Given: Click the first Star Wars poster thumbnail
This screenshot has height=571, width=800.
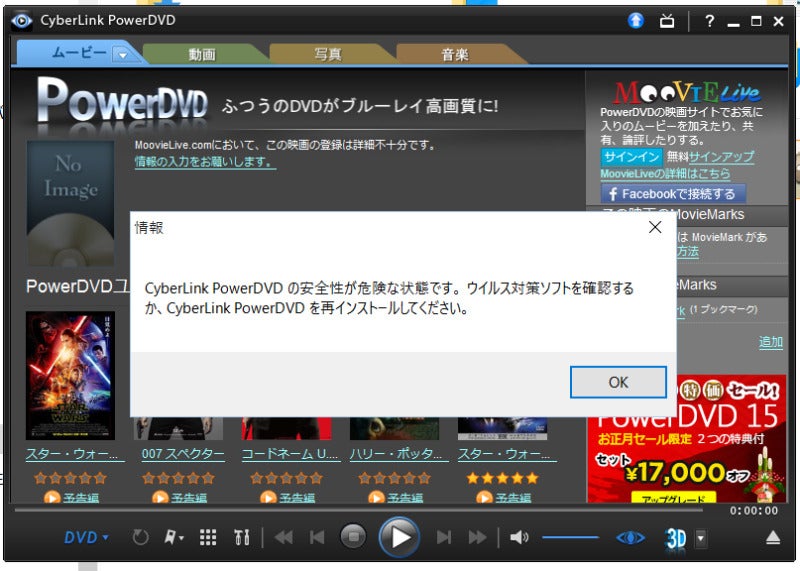Looking at the screenshot, I should tap(70, 376).
